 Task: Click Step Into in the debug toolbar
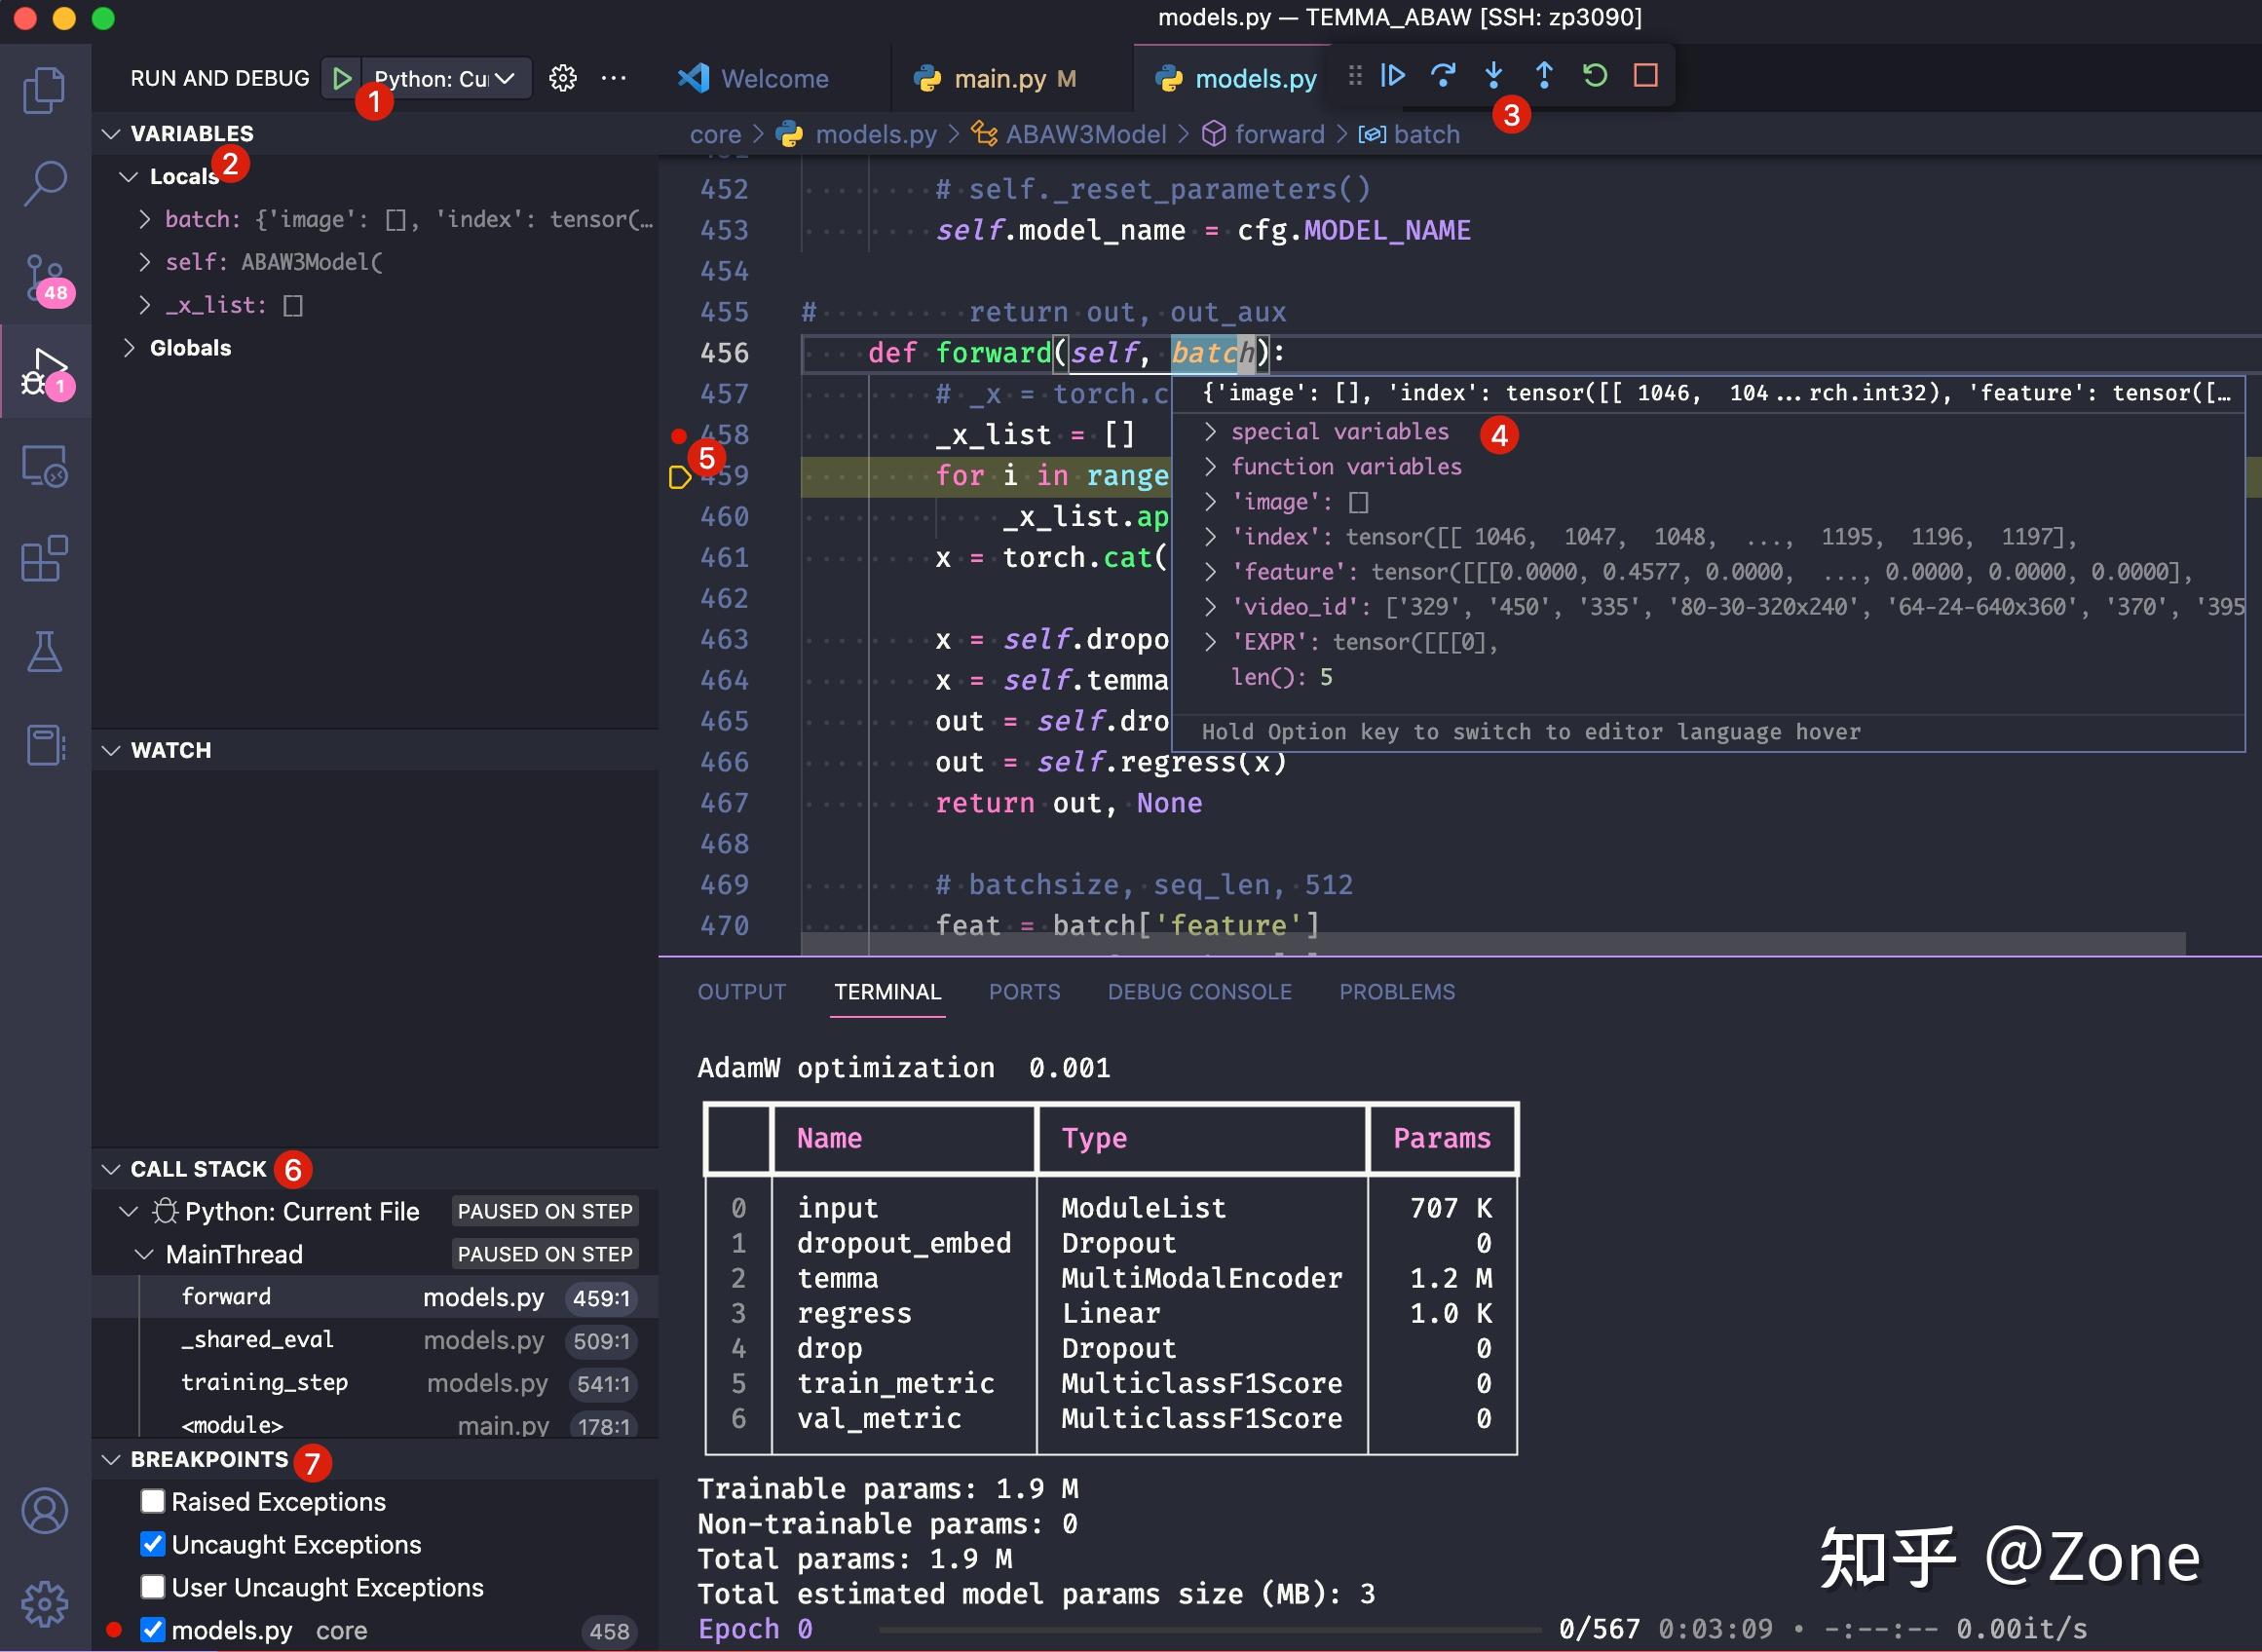coord(1494,75)
